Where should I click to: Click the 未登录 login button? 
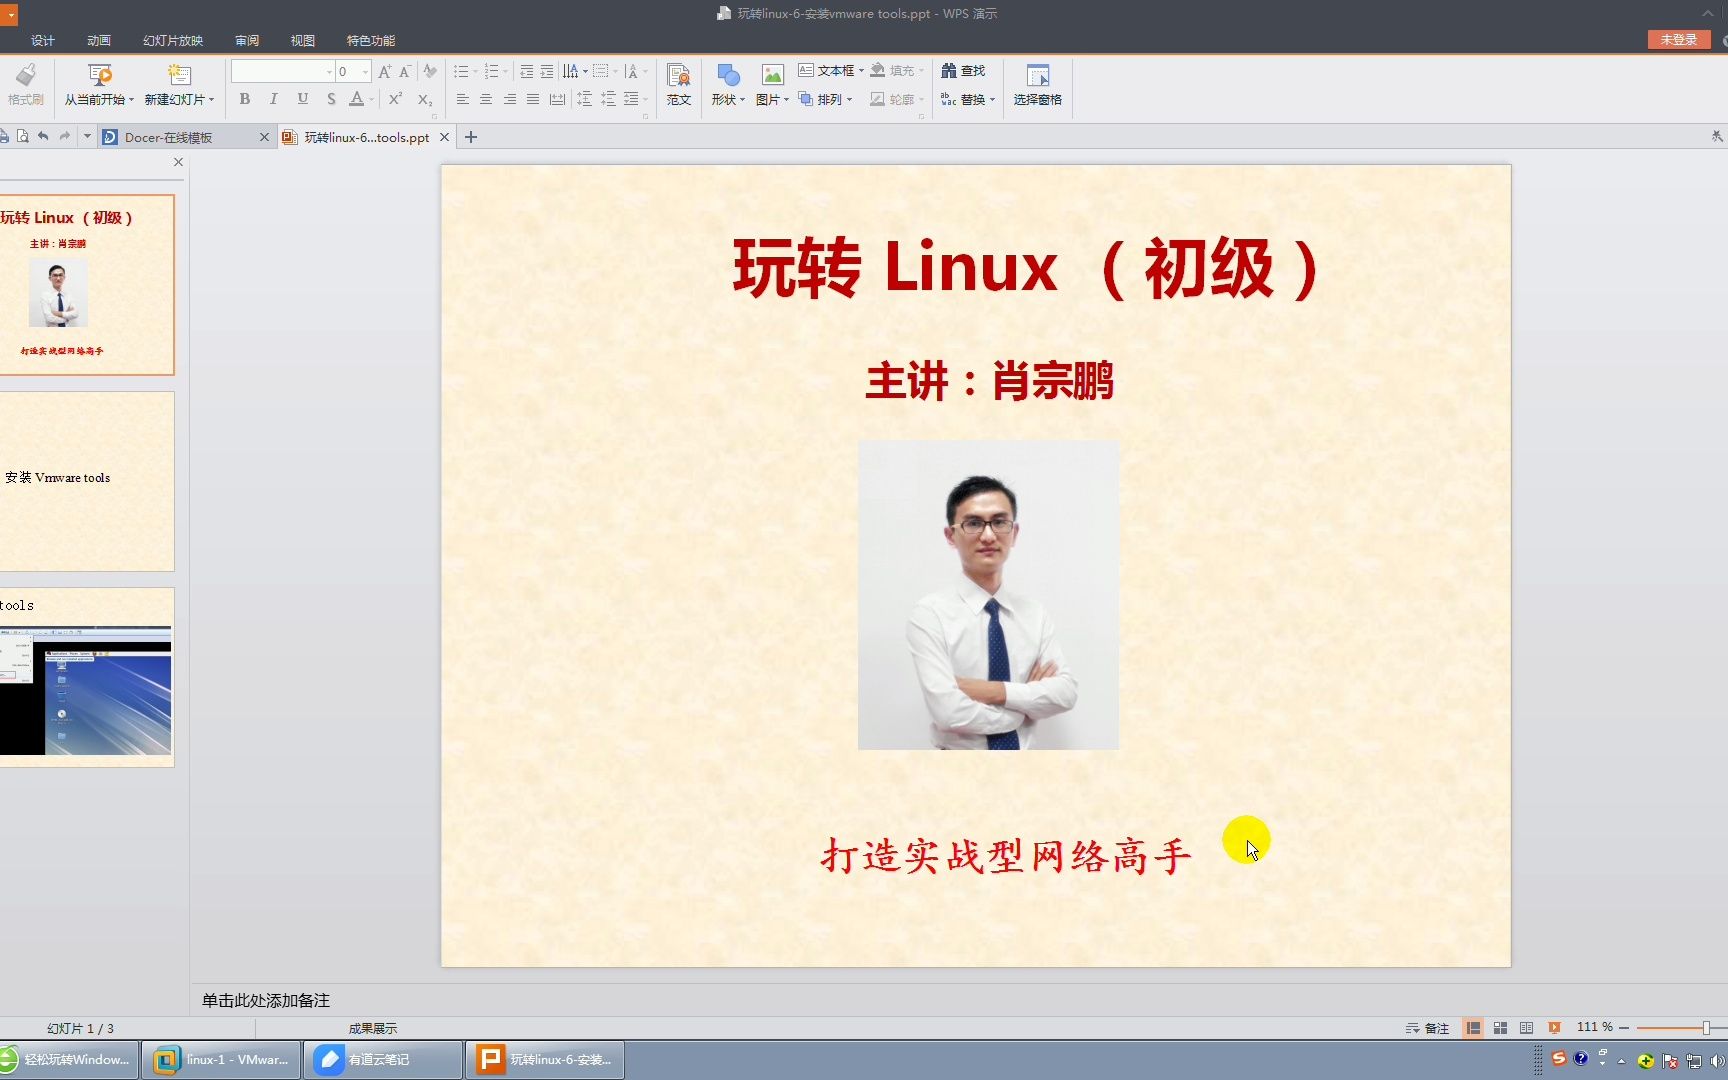[1677, 40]
